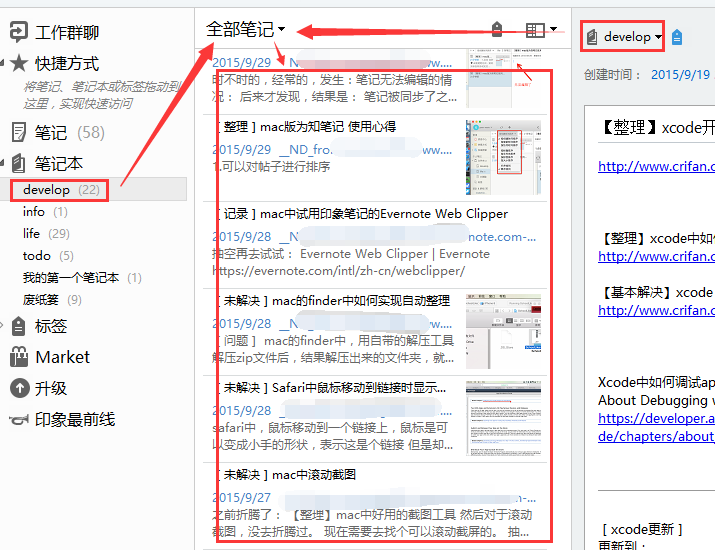Click the first crifan link under 【整理】xcode开 title
The image size is (715, 550).
coord(656,166)
